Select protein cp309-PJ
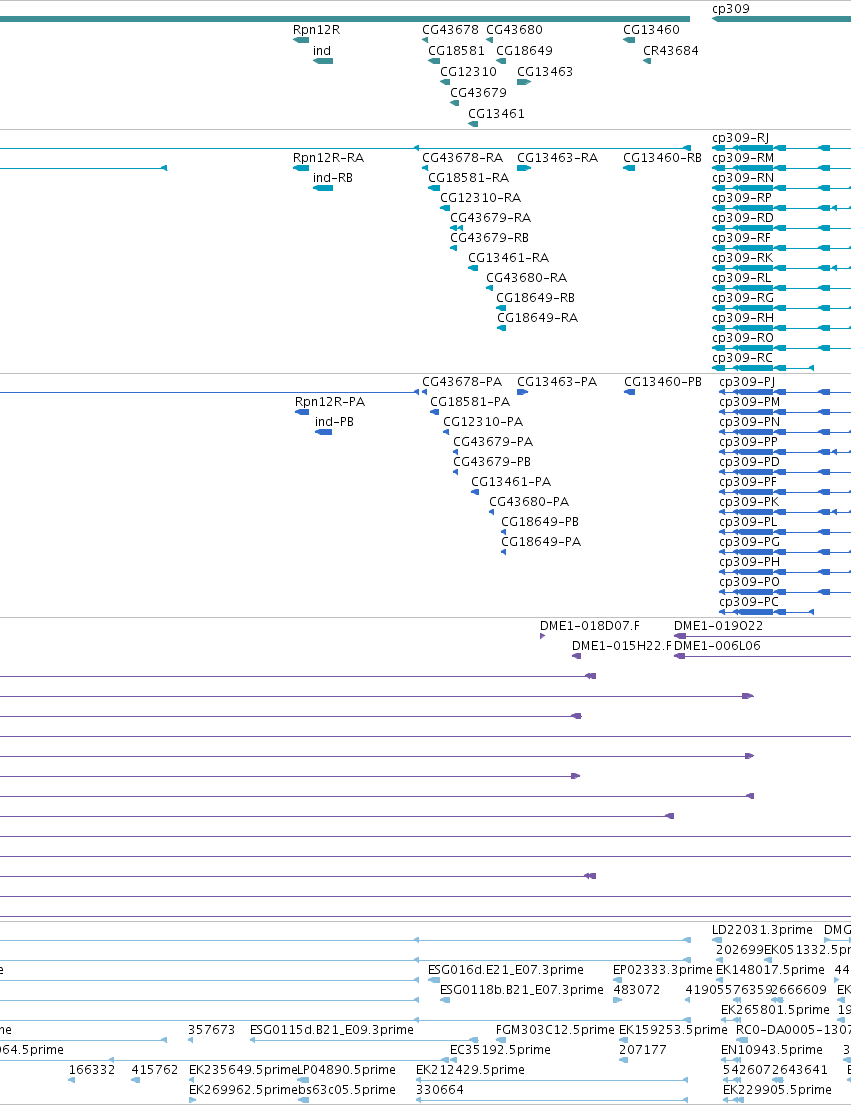 pyautogui.click(x=785, y=392)
